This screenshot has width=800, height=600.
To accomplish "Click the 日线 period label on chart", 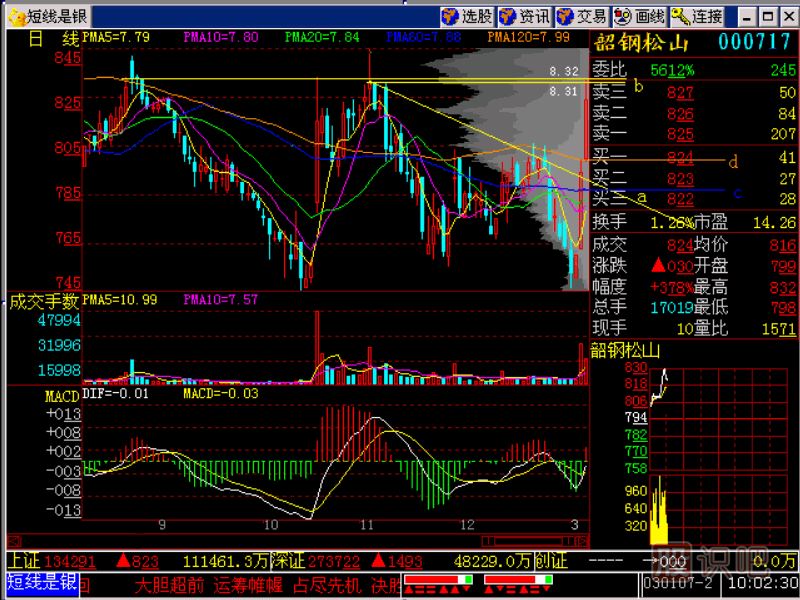I will point(53,39).
